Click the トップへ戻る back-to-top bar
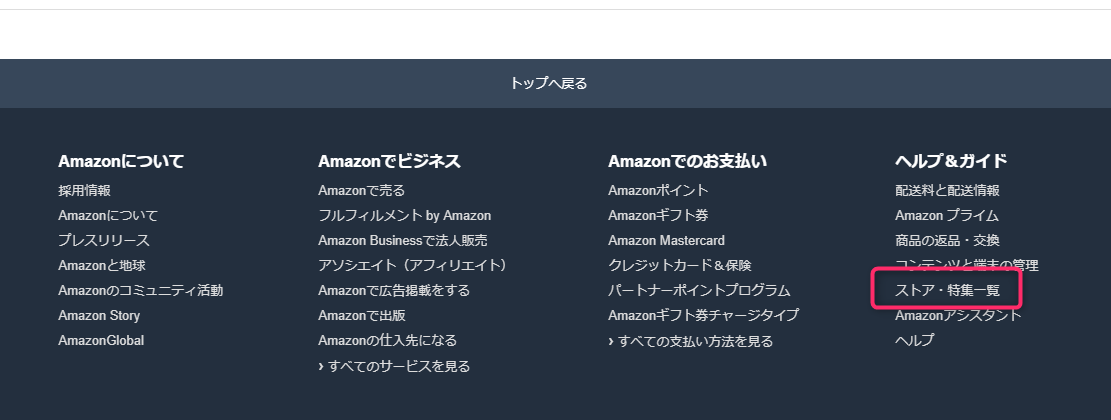Screen dimensions: 1111x420 [548, 83]
